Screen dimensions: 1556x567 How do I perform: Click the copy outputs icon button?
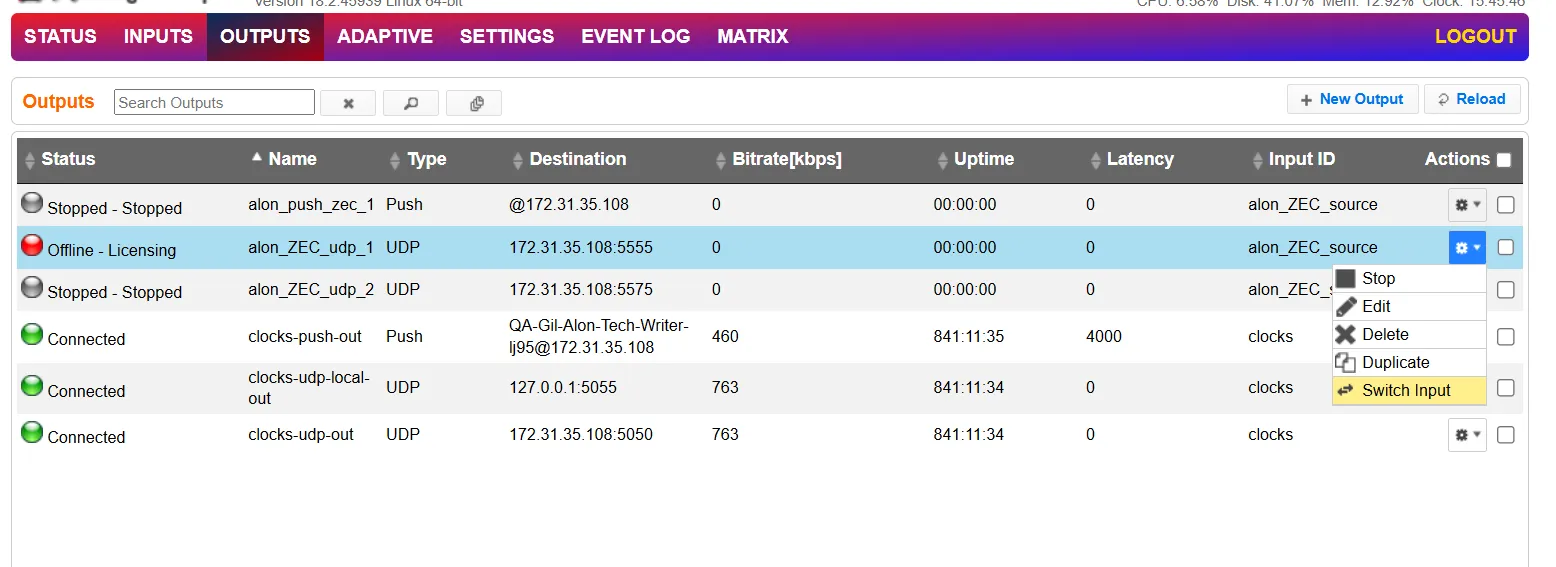(475, 103)
